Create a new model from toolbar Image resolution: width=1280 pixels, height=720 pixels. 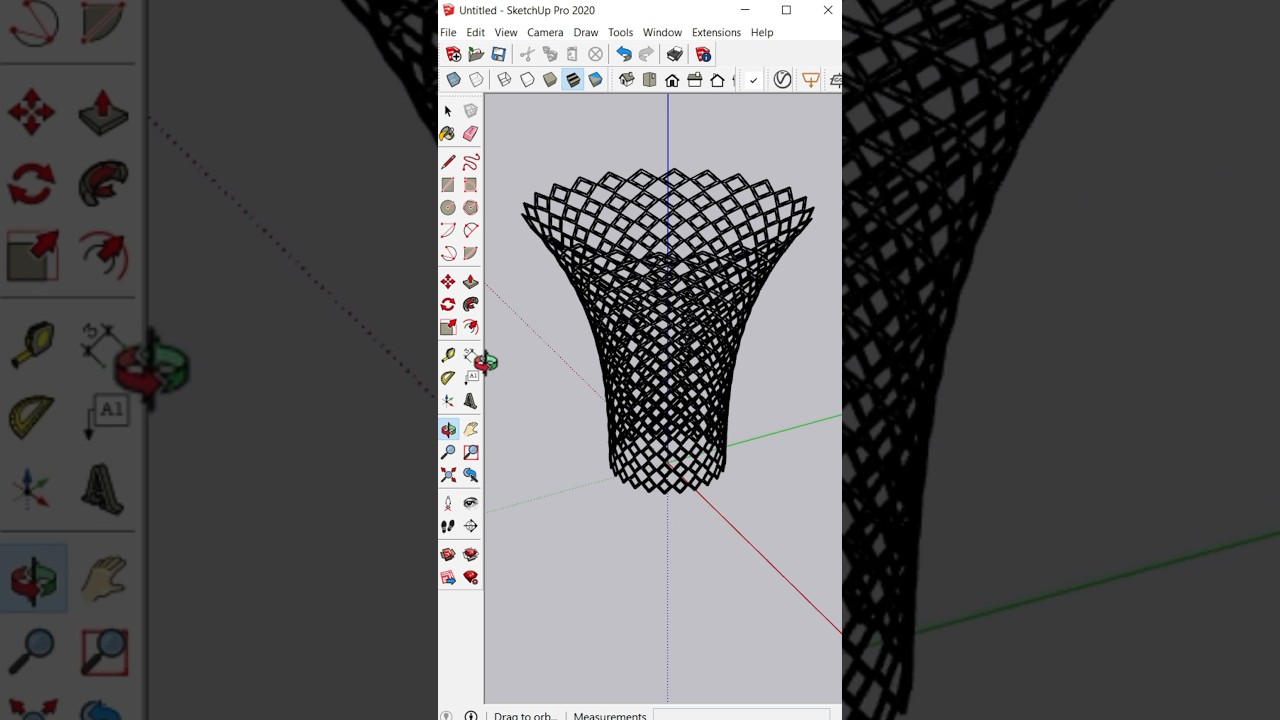coord(454,54)
